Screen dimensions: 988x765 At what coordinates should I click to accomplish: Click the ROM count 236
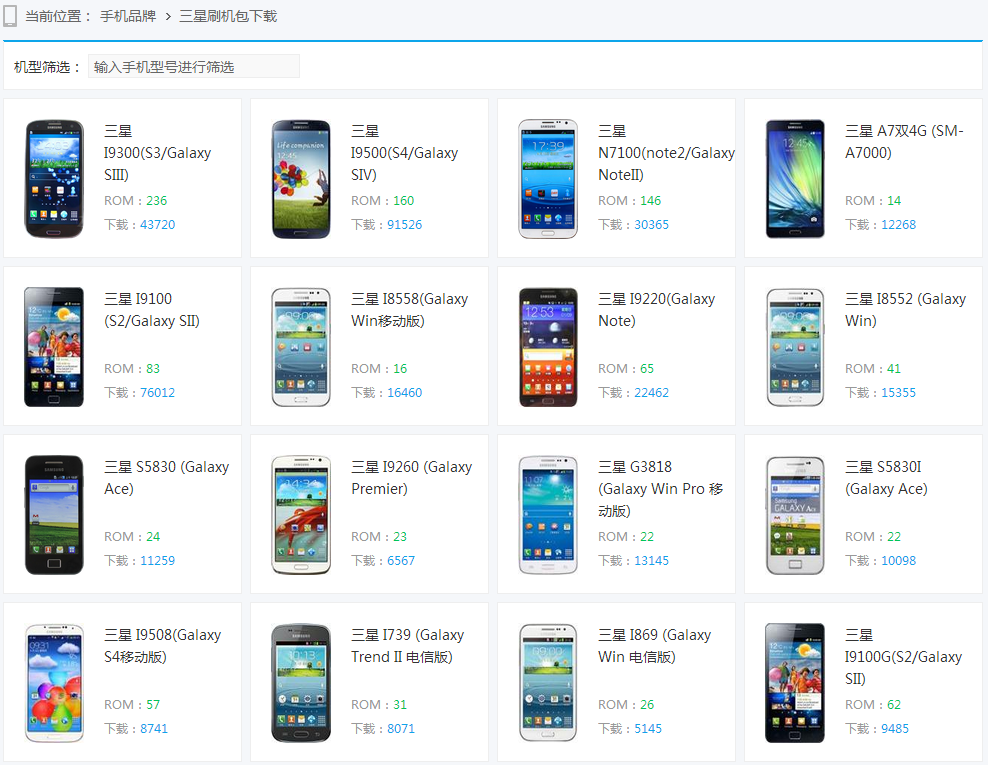coord(157,200)
